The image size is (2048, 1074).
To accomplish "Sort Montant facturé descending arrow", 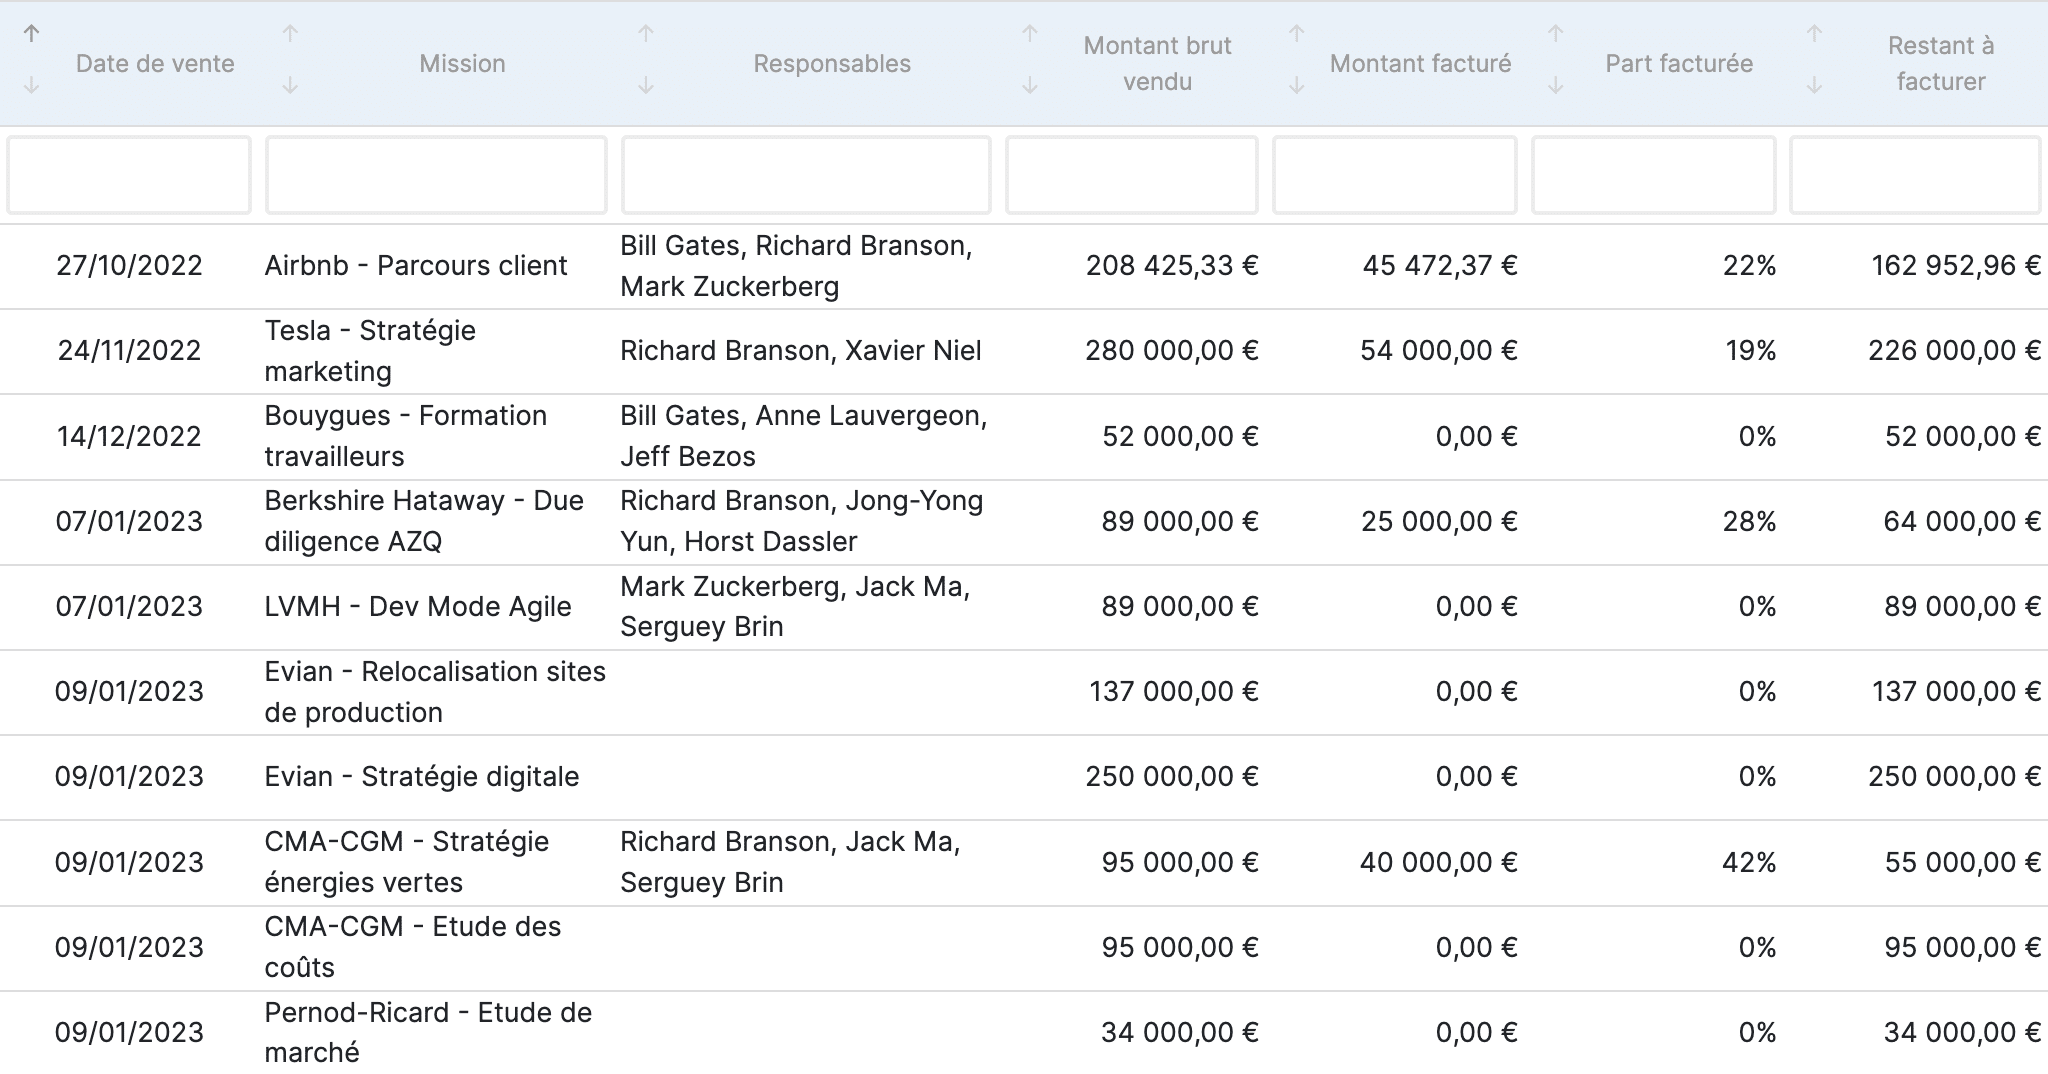I will pos(1297,86).
